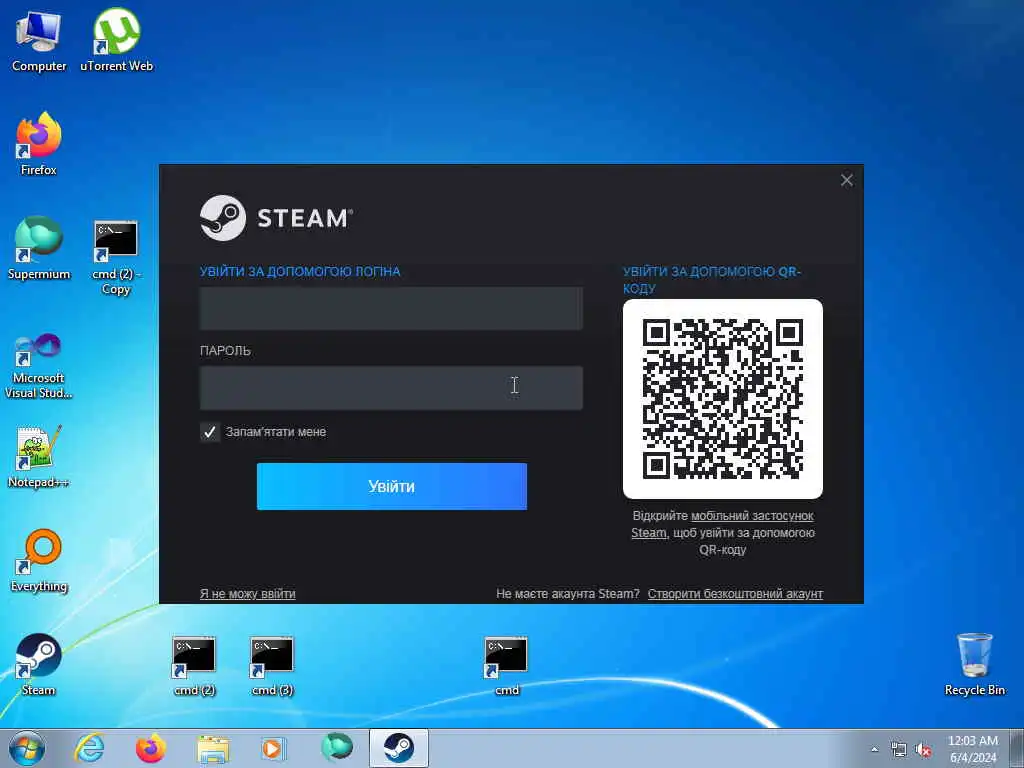The height and width of the screenshot is (768, 1024).
Task: Select the Notepad++ desktop shortcut
Action: 39,456
